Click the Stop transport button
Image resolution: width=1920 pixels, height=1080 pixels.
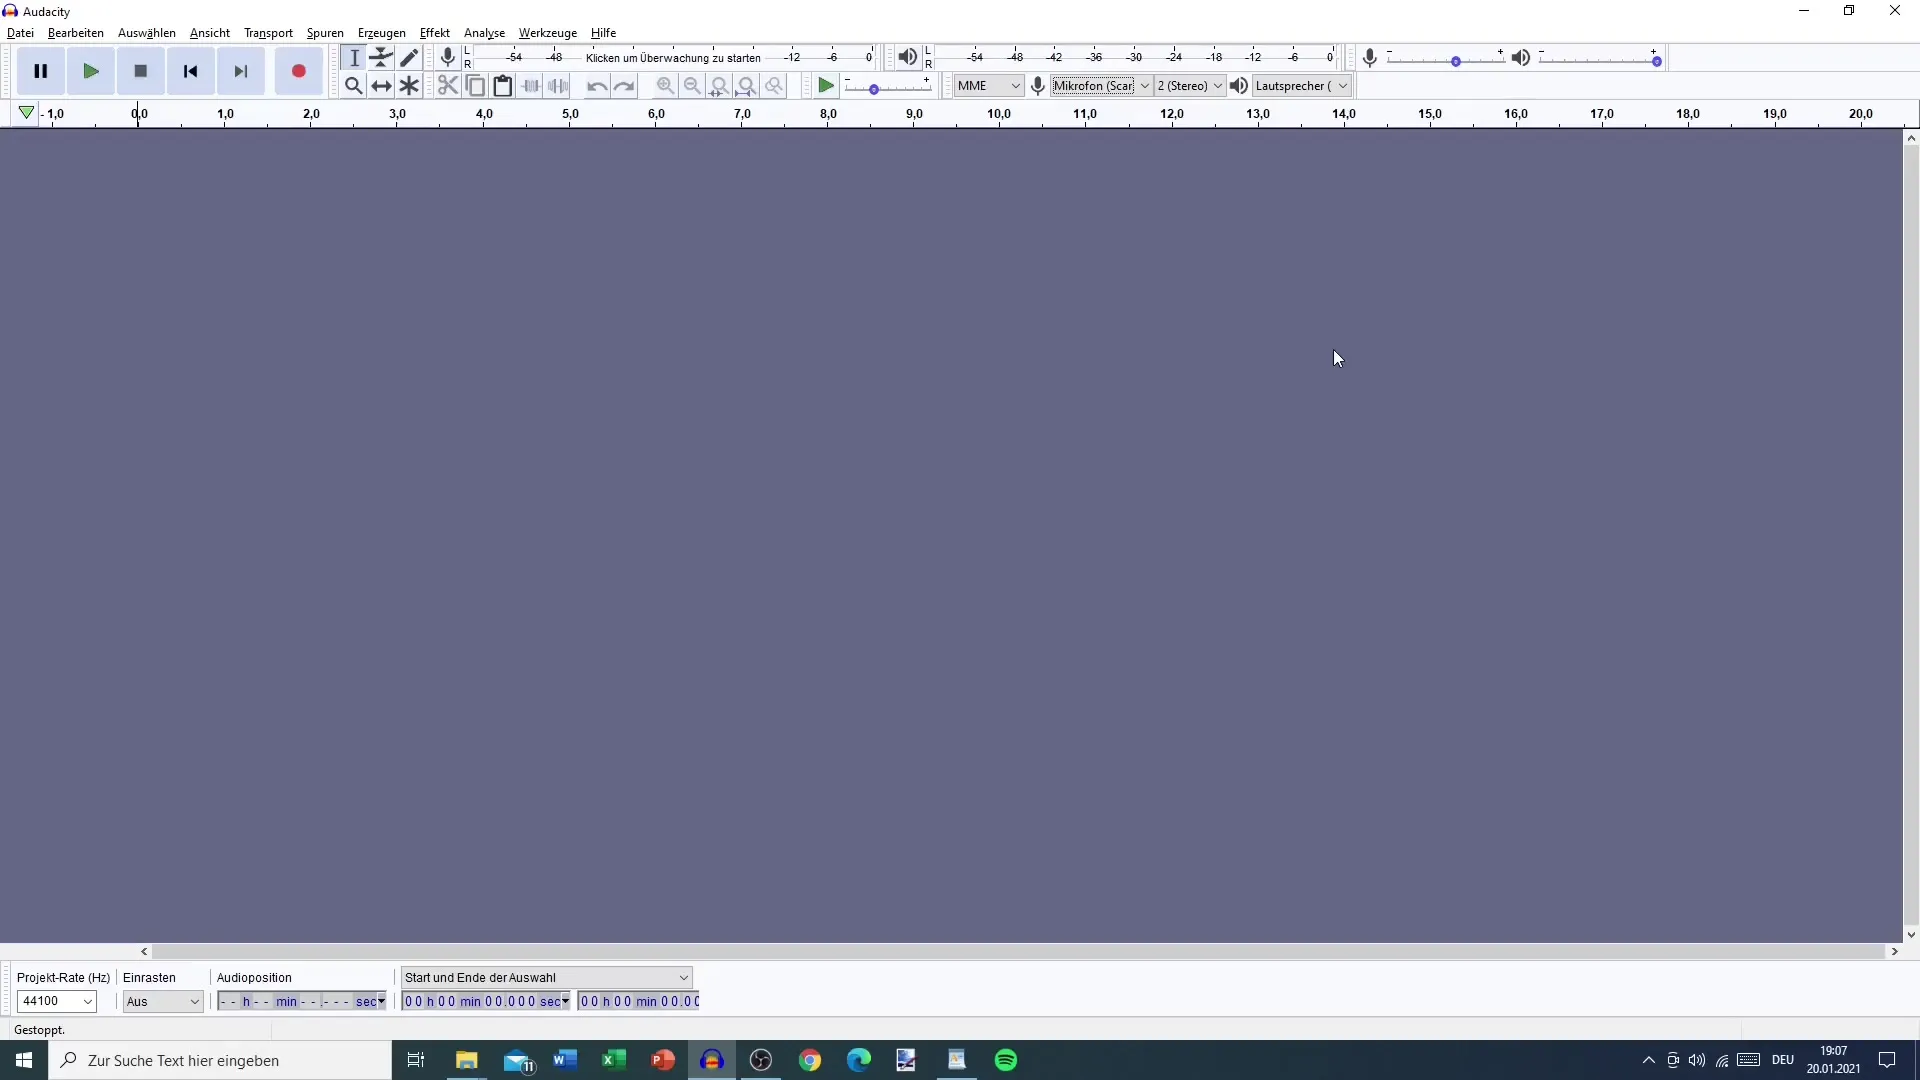[141, 71]
